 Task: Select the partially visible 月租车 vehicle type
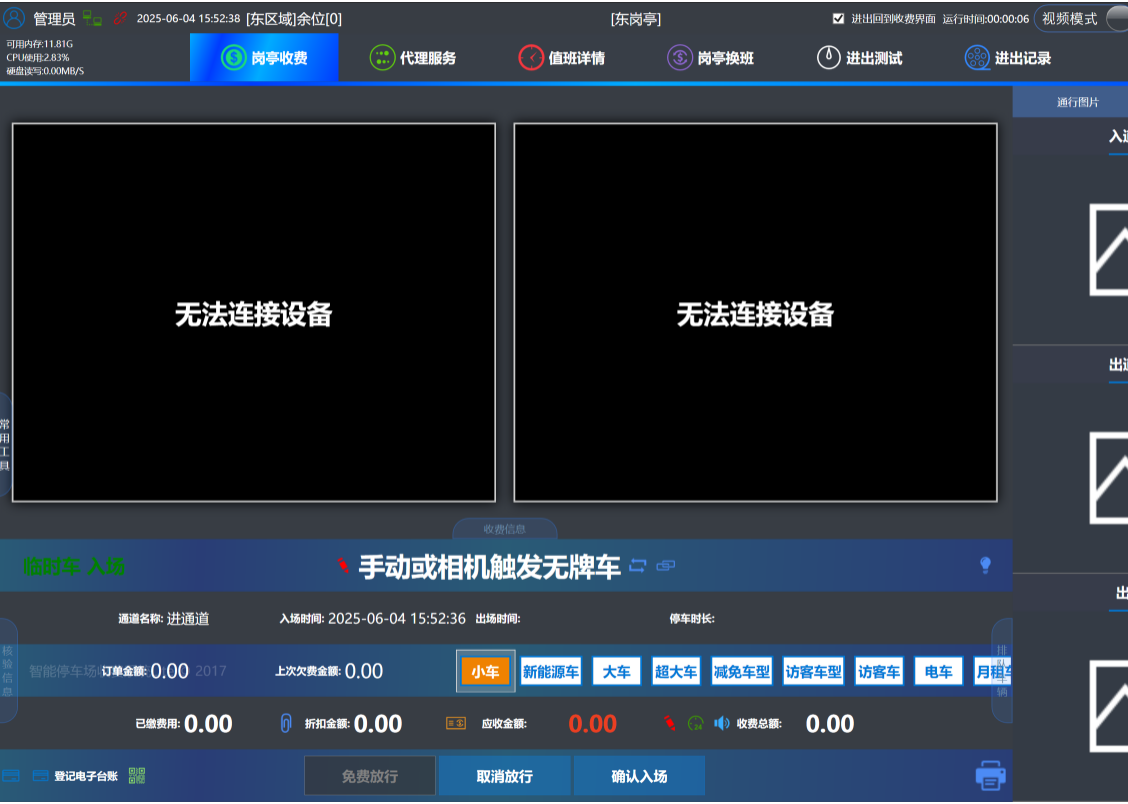[x=993, y=672]
